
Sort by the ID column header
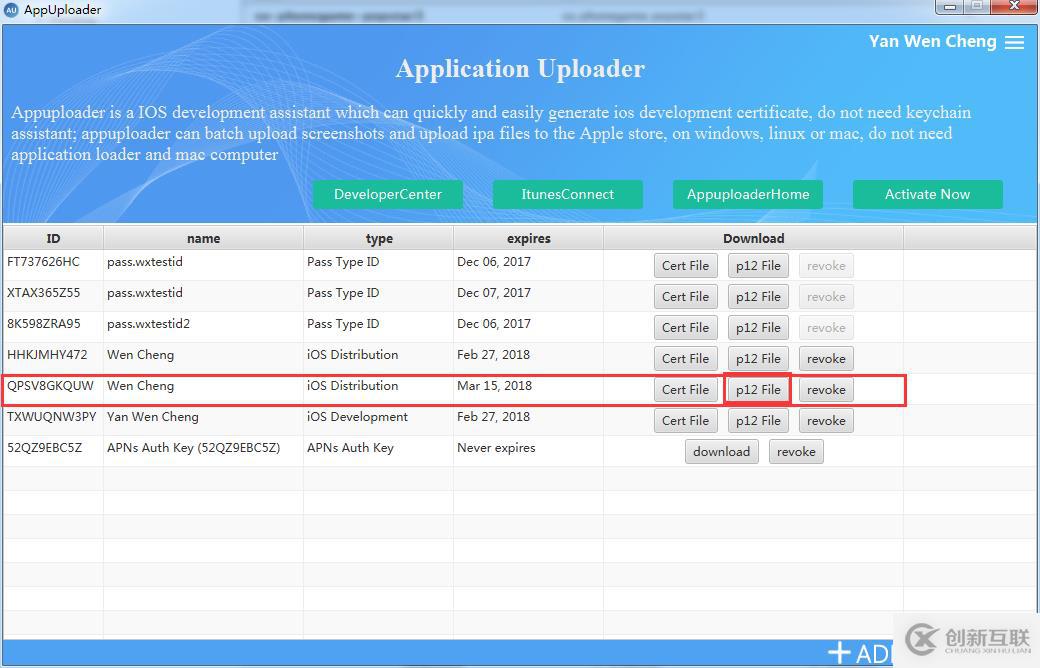53,238
